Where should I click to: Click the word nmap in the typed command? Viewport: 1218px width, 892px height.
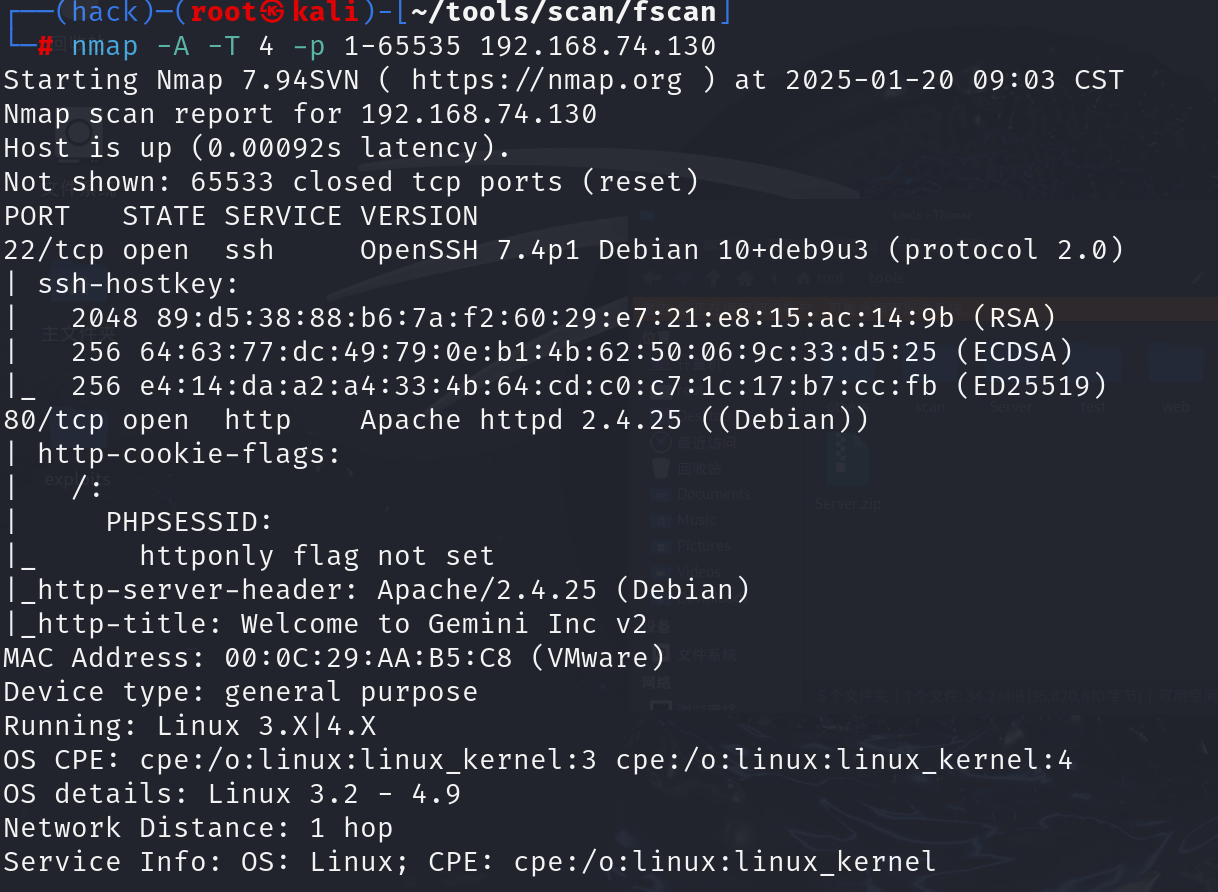[104, 46]
